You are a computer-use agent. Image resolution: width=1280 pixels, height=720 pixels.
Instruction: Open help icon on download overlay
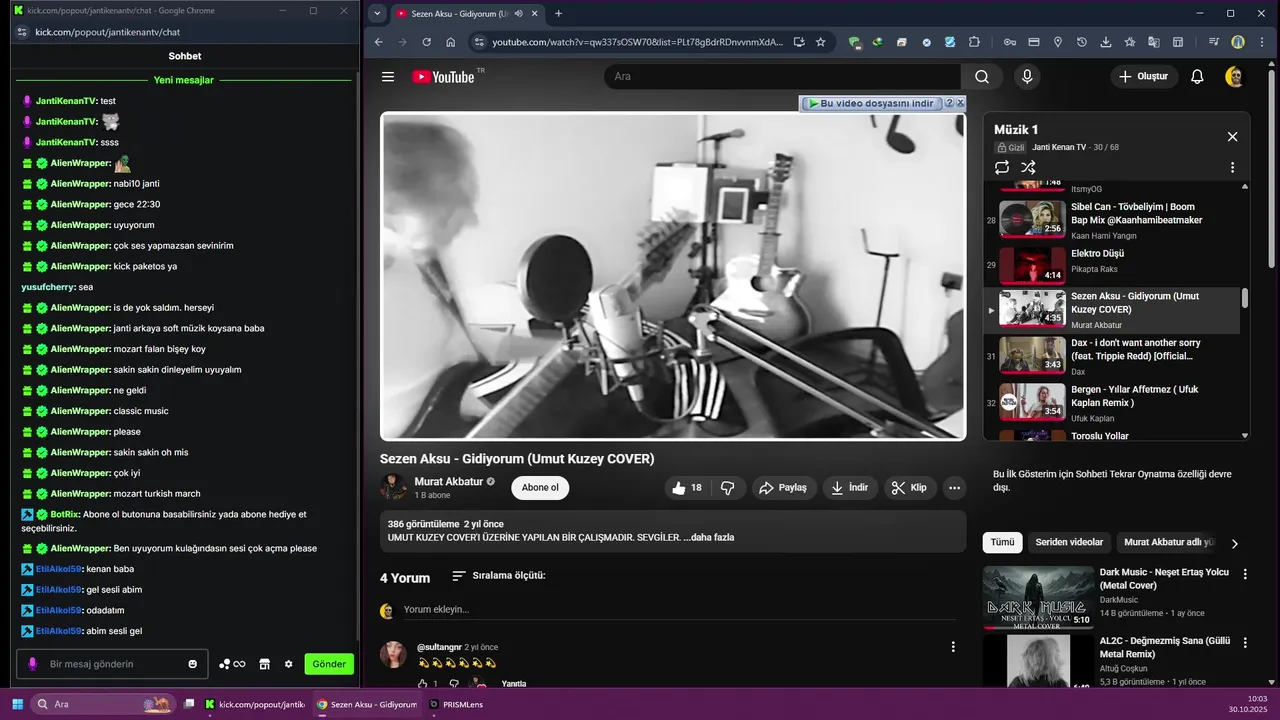[x=949, y=103]
